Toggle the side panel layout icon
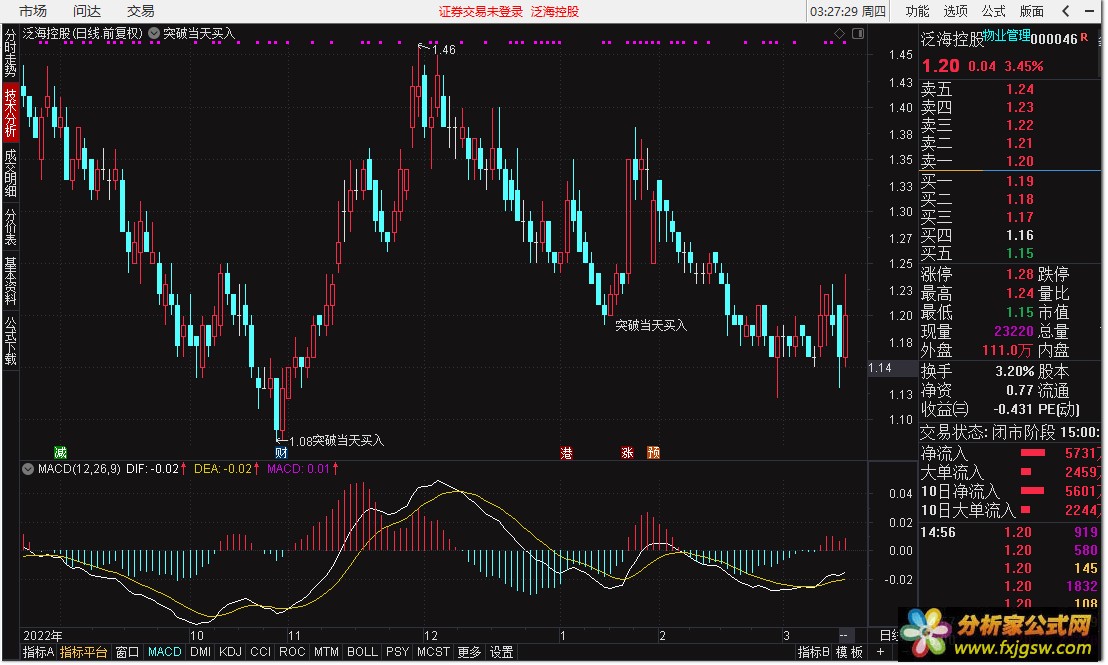 click(858, 33)
